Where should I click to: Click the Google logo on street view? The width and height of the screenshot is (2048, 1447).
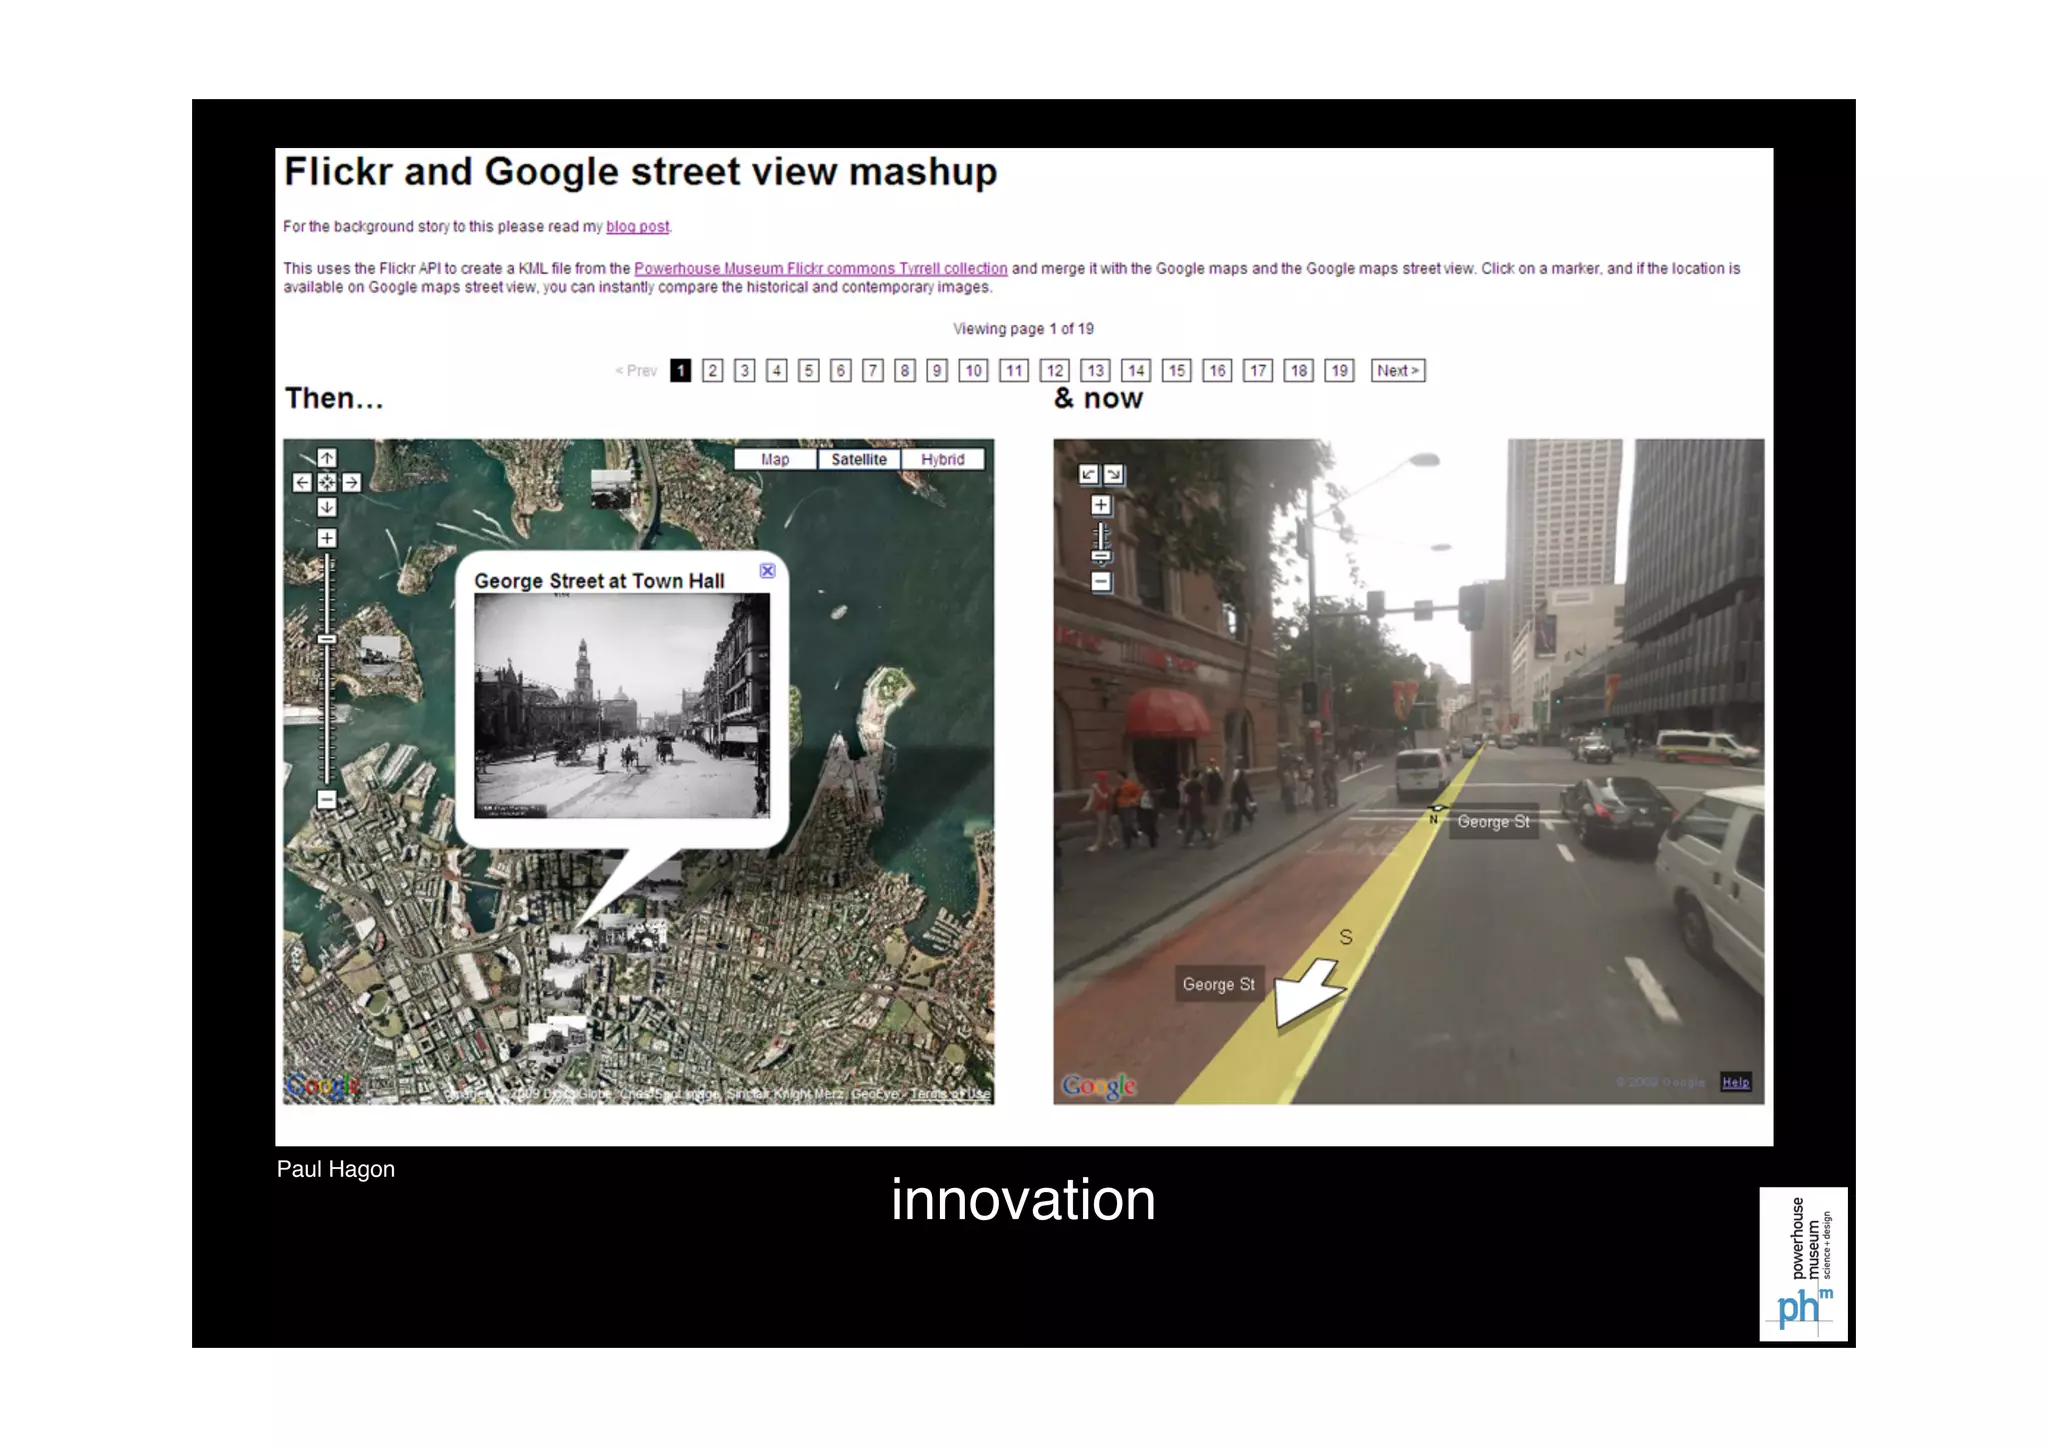(x=1099, y=1086)
